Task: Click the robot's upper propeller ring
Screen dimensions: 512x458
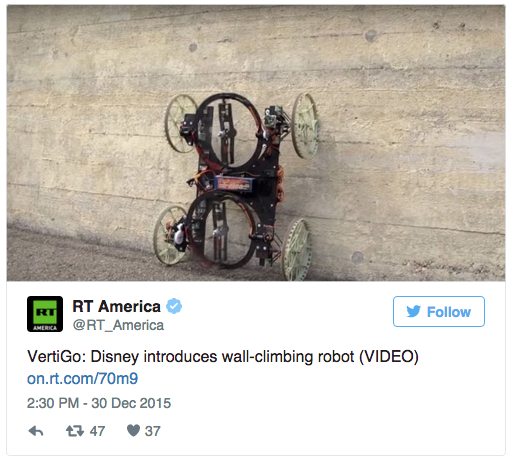Action: click(229, 130)
